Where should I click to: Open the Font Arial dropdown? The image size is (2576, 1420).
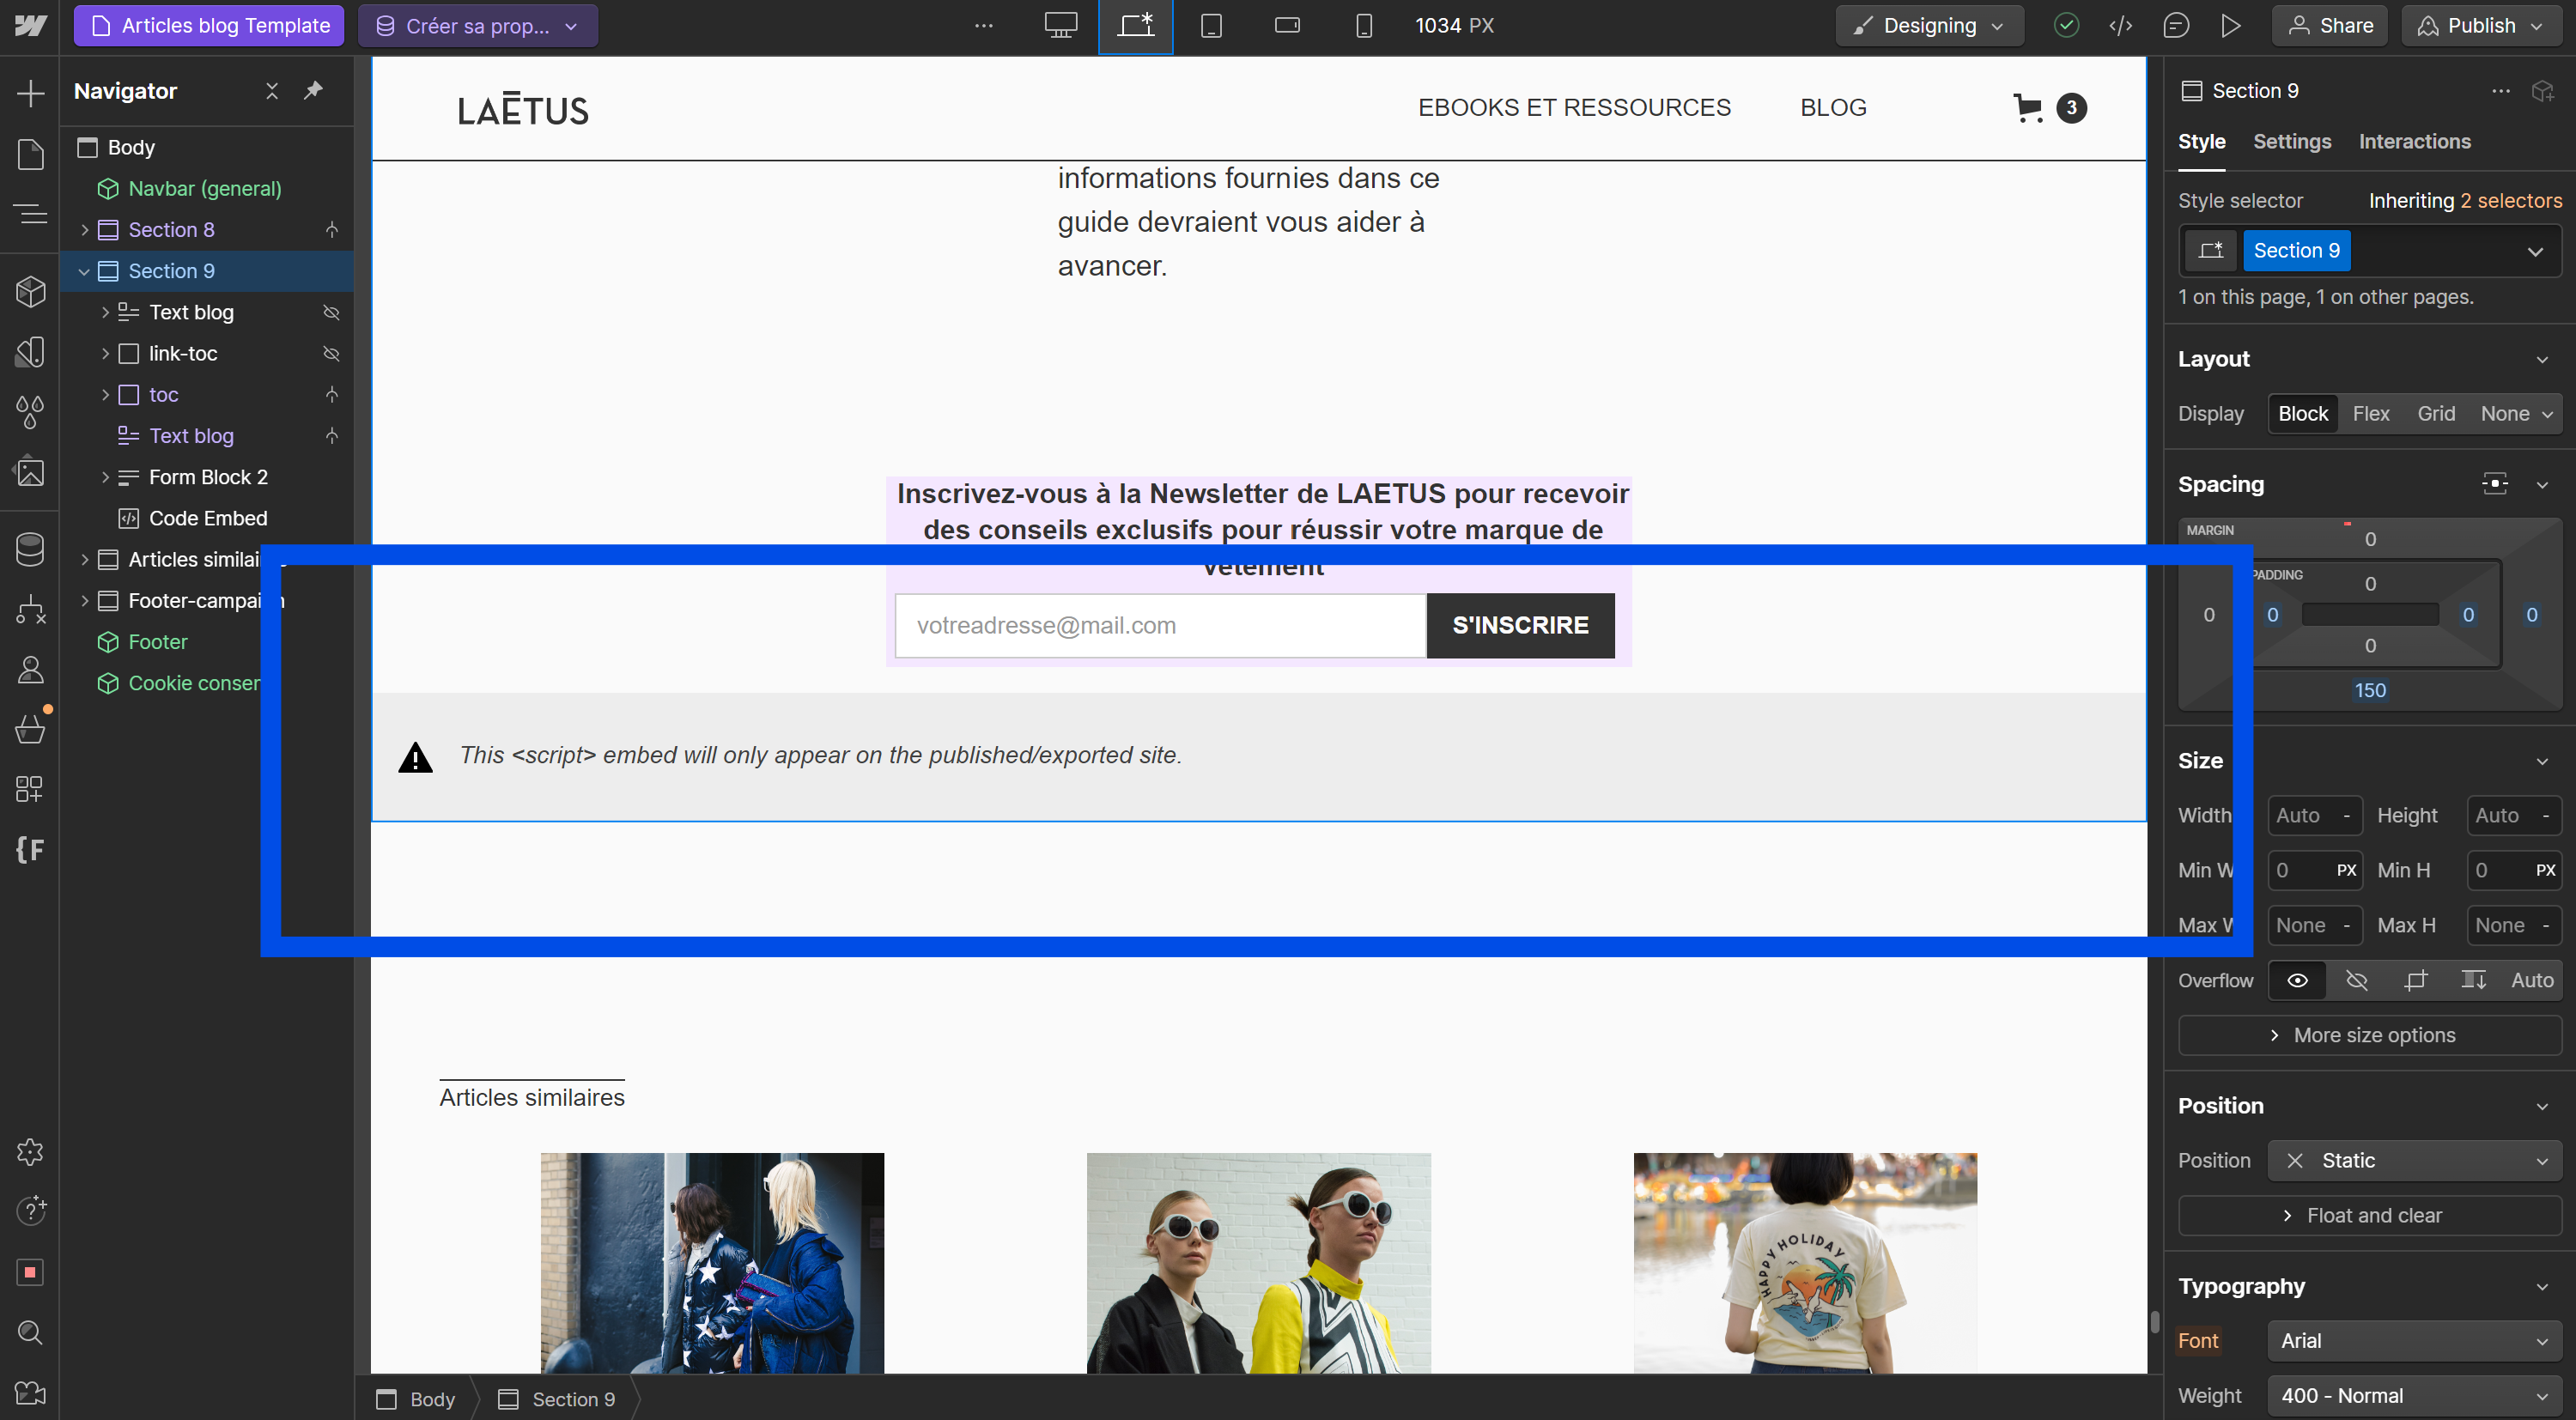(x=2413, y=1340)
